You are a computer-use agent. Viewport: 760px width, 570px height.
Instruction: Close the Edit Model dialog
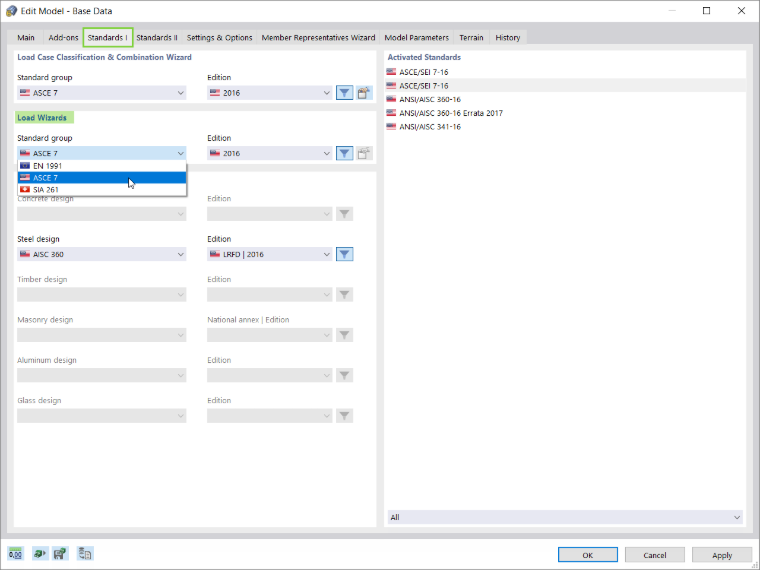coord(741,11)
